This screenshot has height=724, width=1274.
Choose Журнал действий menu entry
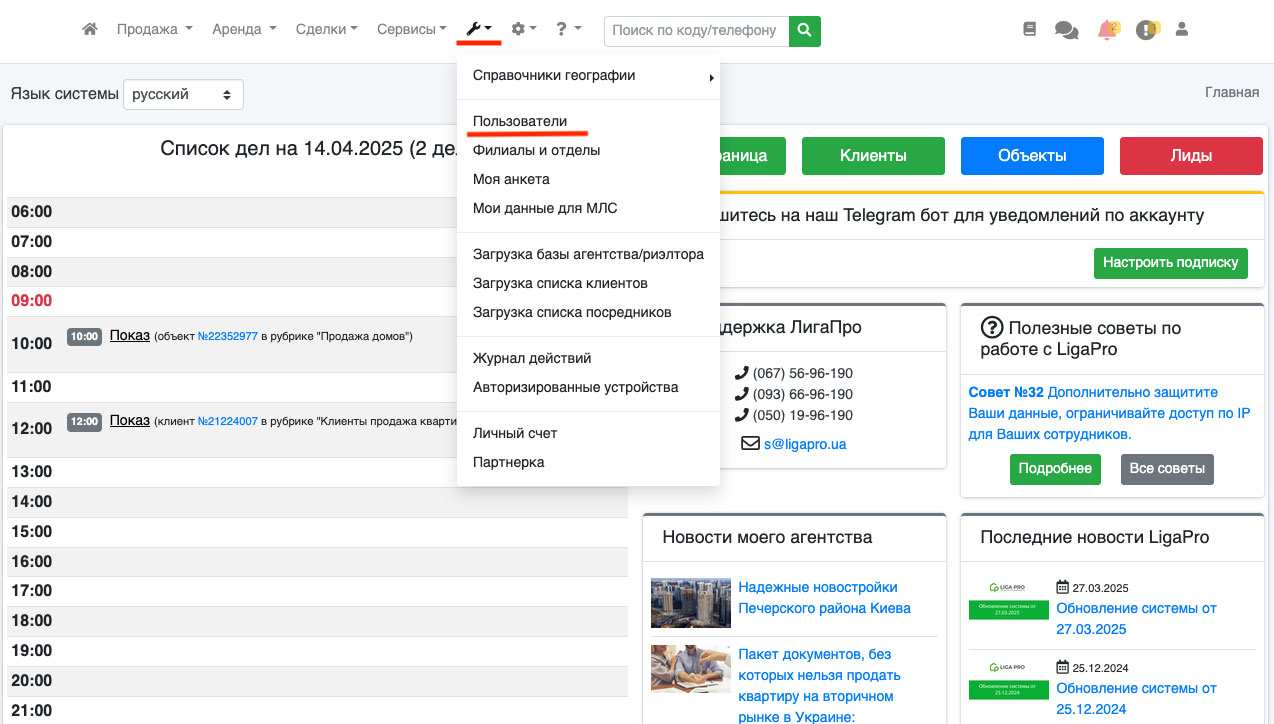[x=532, y=358]
